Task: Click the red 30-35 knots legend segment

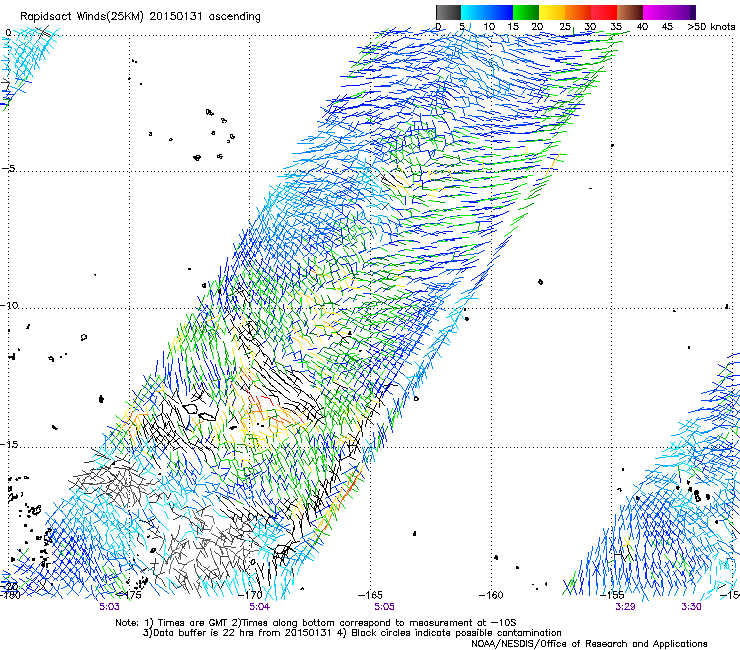Action: click(604, 12)
